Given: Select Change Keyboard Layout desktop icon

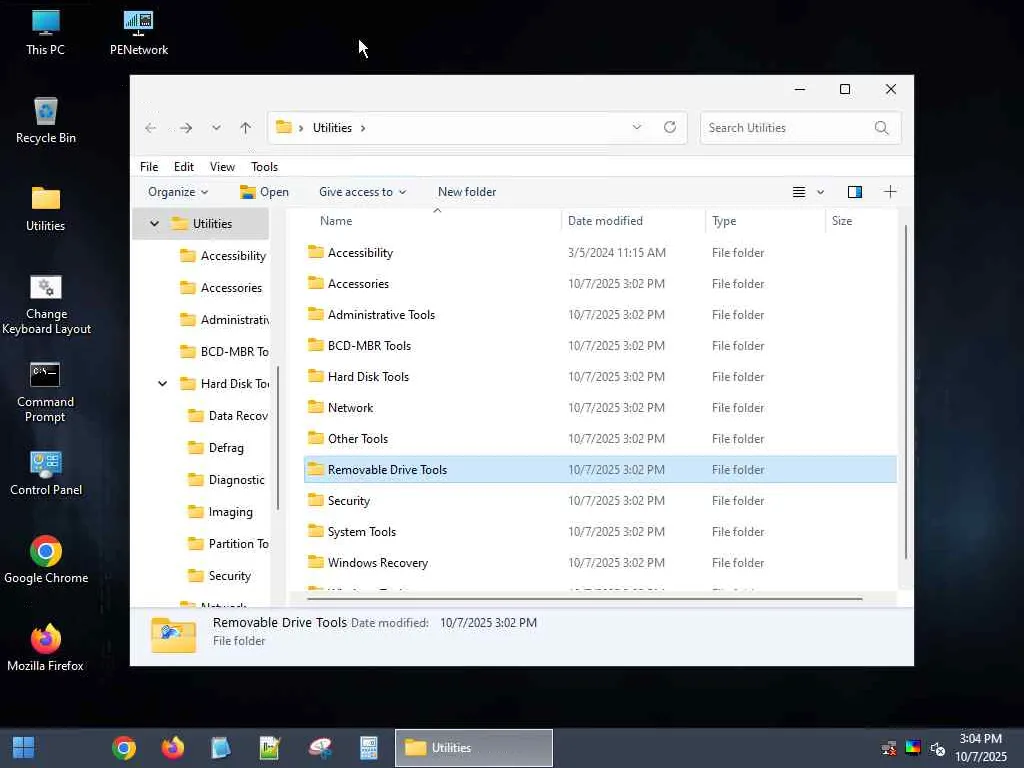Looking at the screenshot, I should click(46, 304).
